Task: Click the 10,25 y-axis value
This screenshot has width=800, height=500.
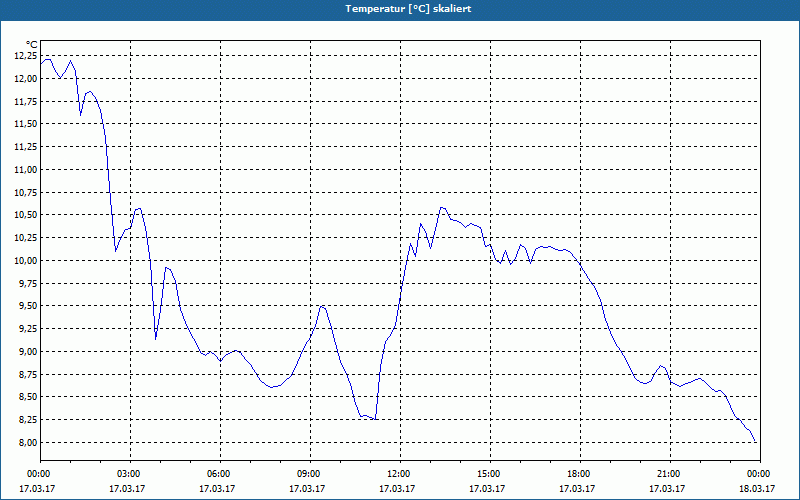Action: click(x=26, y=238)
